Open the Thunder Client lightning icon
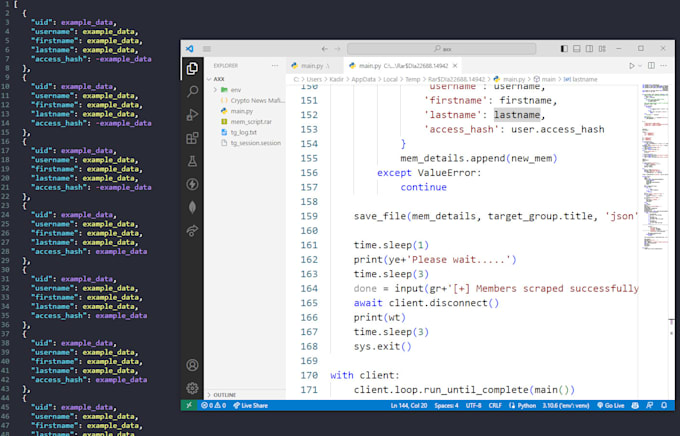The image size is (680, 436). coord(192,184)
